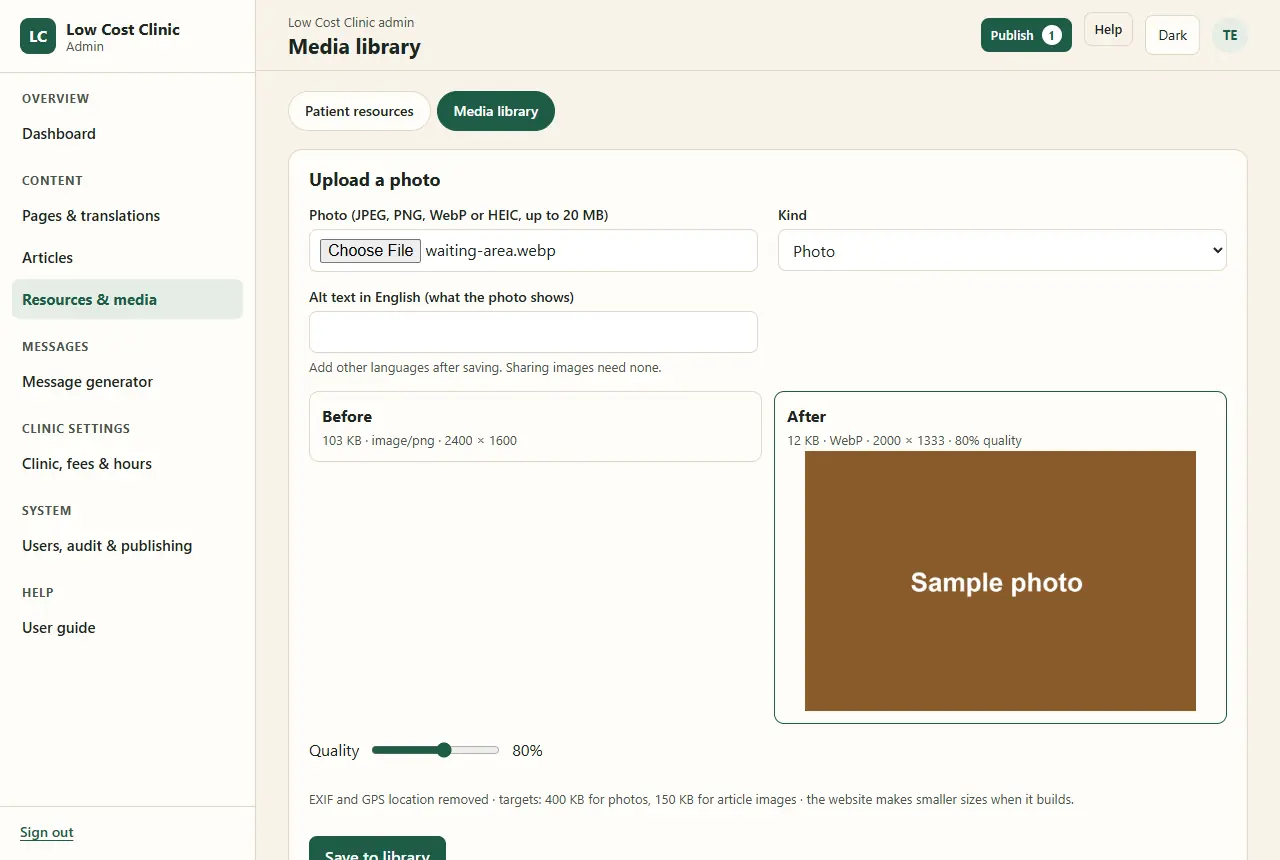This screenshot has height=860, width=1280.
Task: Go to Pages & translations
Action: coord(128,216)
